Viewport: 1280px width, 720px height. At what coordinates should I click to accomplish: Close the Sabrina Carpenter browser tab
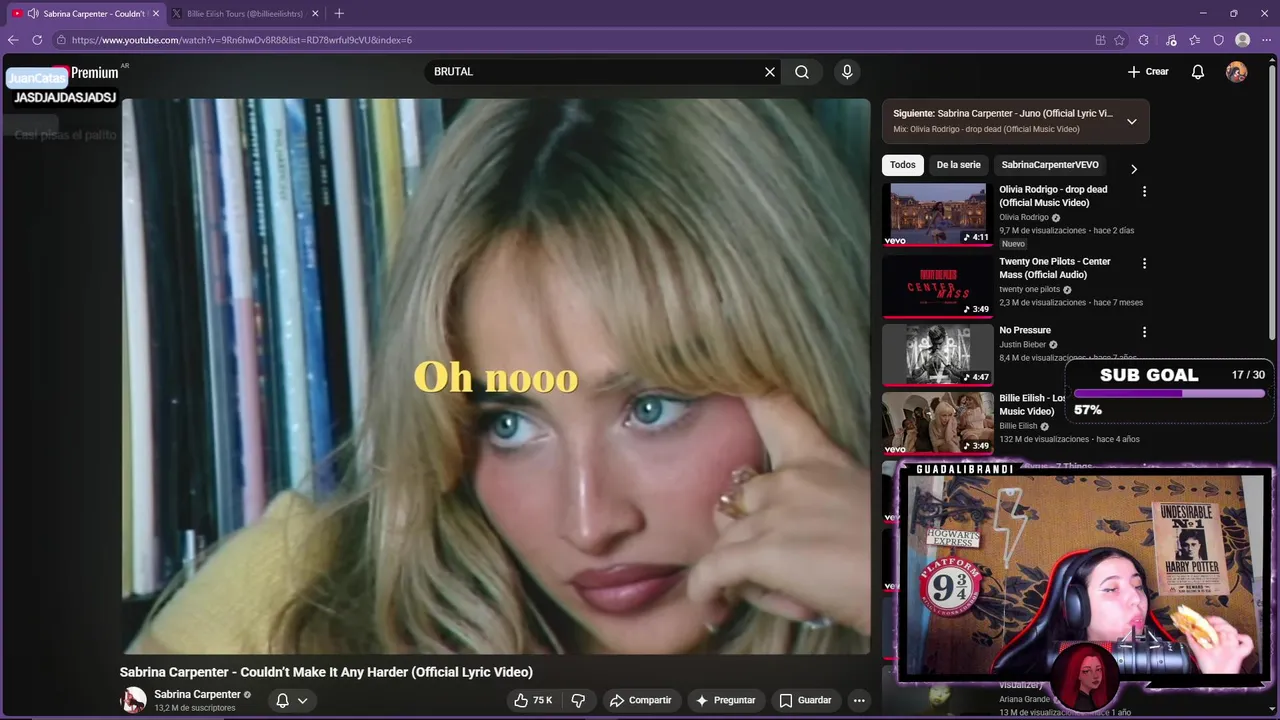click(x=156, y=13)
